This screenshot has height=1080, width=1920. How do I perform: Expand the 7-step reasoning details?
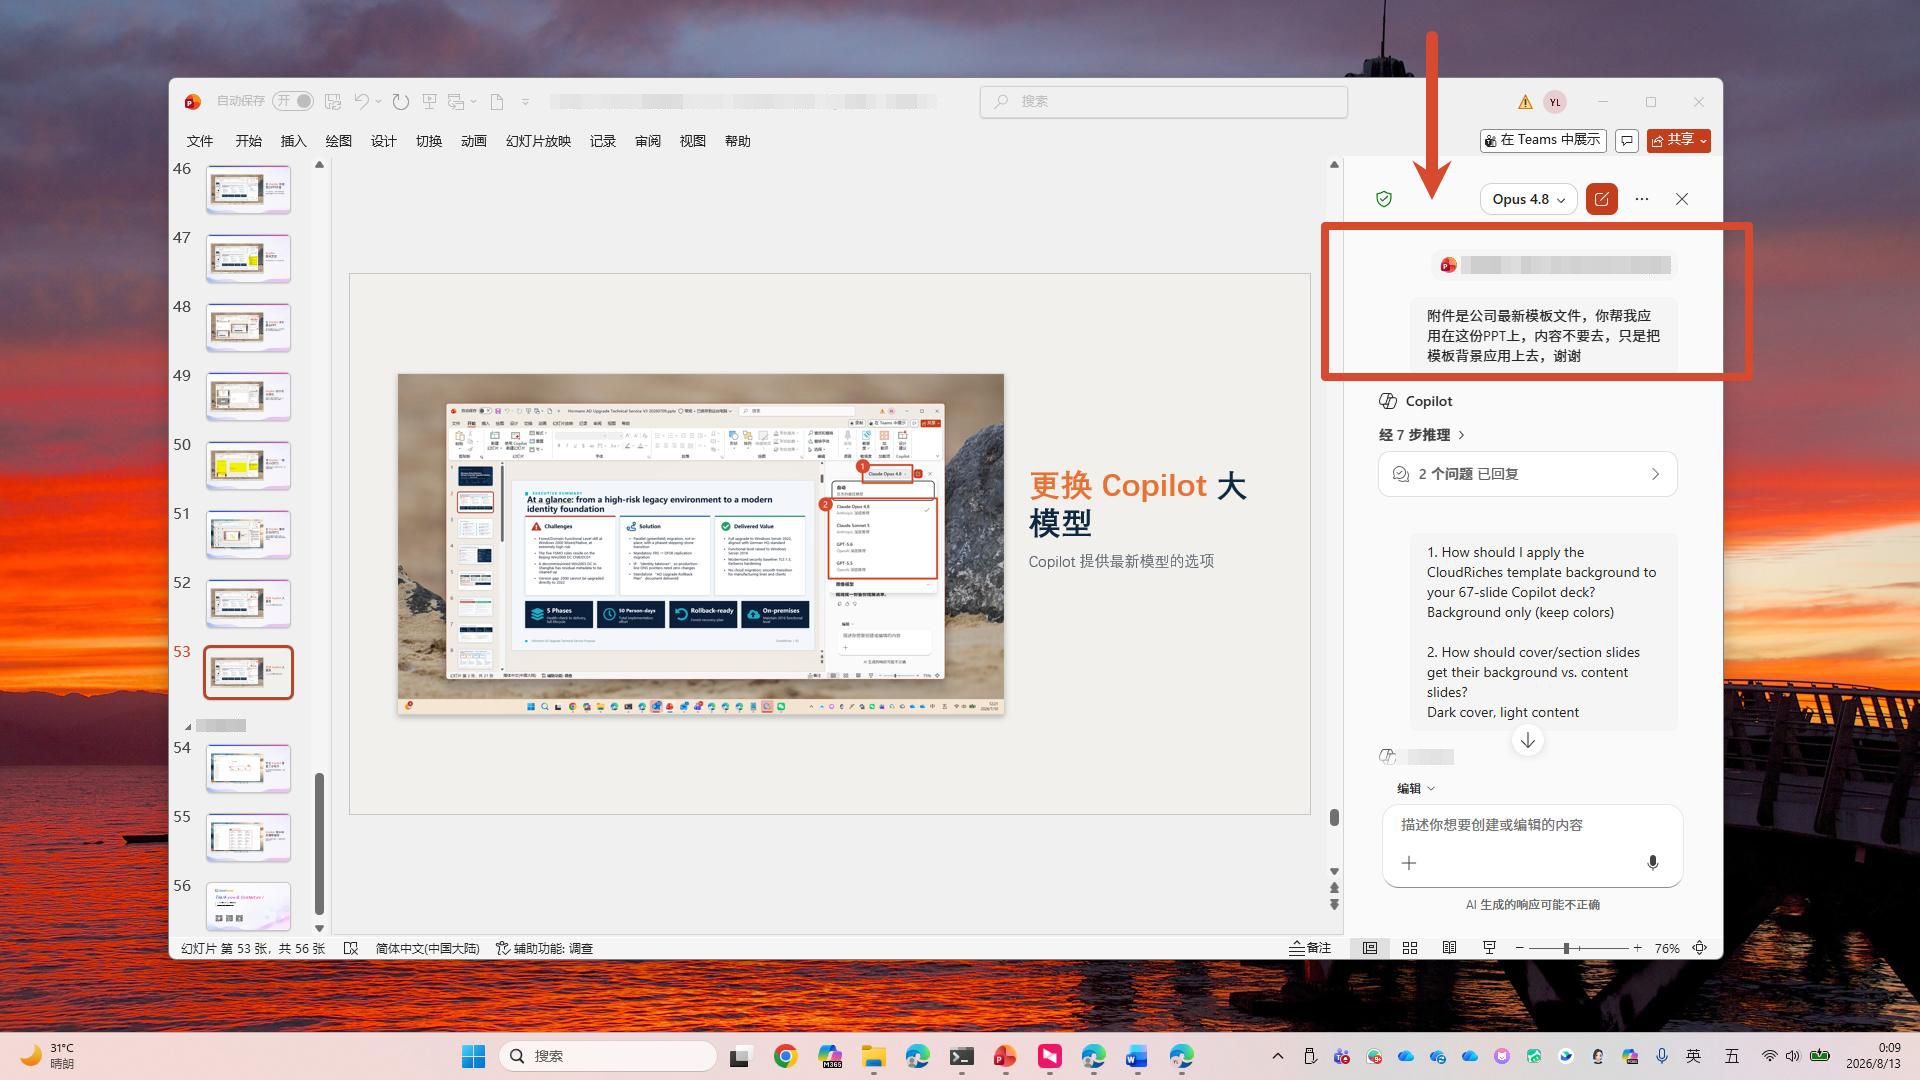point(1422,435)
